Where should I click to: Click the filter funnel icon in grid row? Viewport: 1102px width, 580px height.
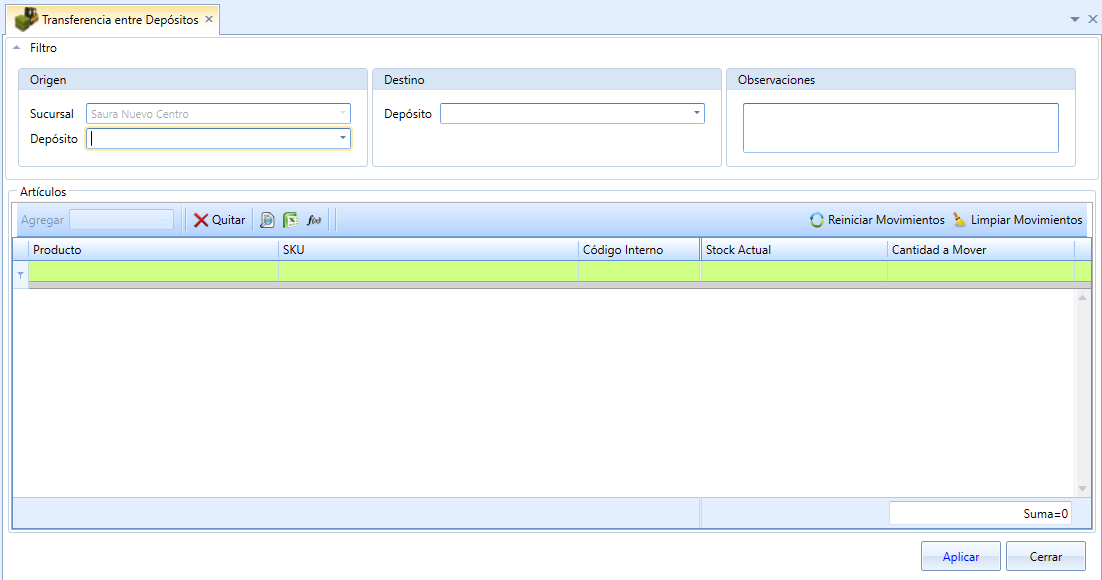click(x=20, y=275)
